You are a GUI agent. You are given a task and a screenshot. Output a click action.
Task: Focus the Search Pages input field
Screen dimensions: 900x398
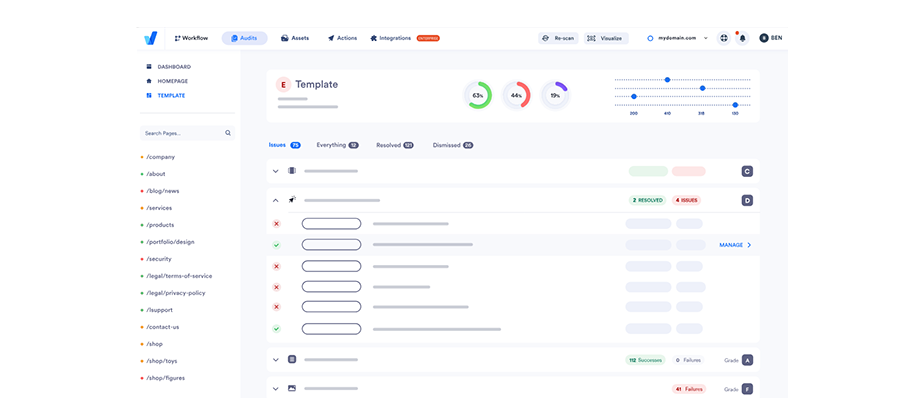(x=188, y=133)
